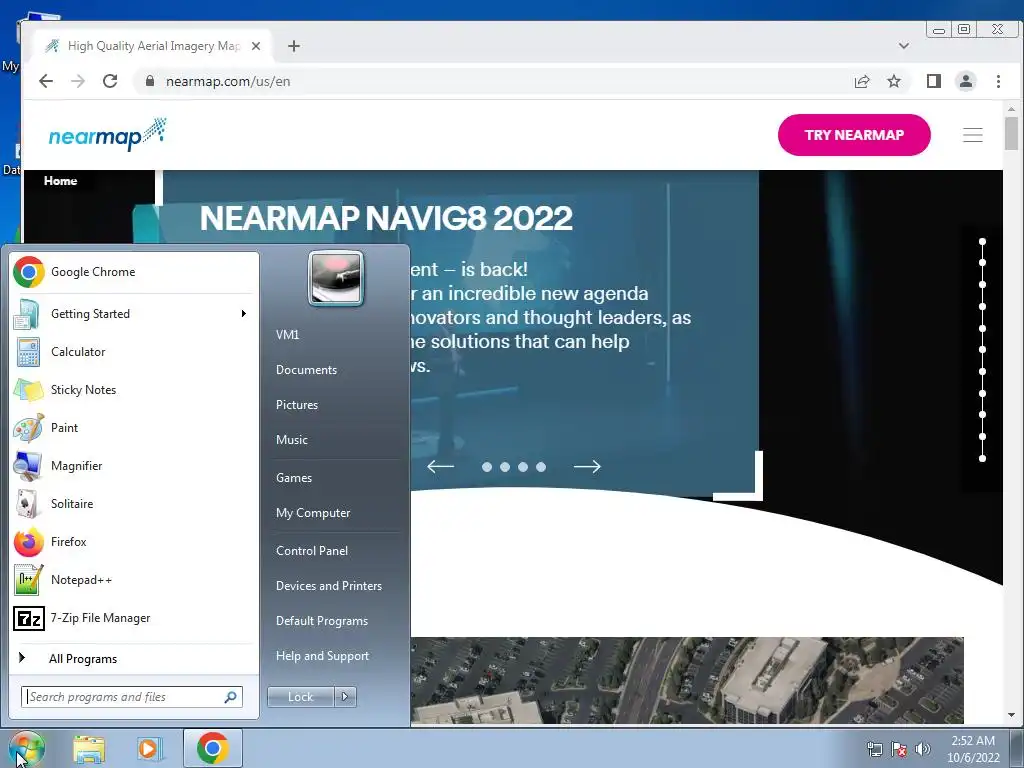The height and width of the screenshot is (768, 1024).
Task: Open Sticky Notes
Action: coord(134,390)
